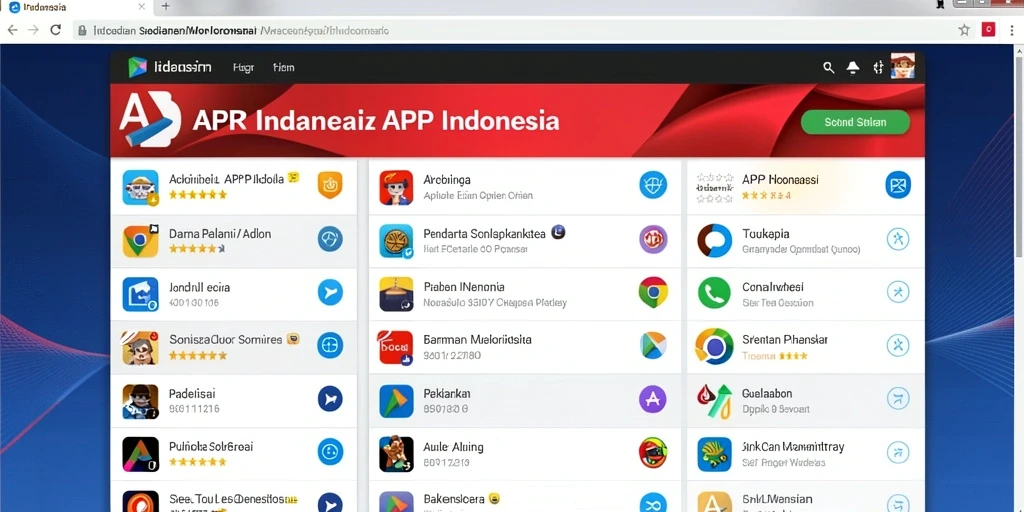
Task: Open the SinkCan Manmirtray entry
Action: point(805,454)
